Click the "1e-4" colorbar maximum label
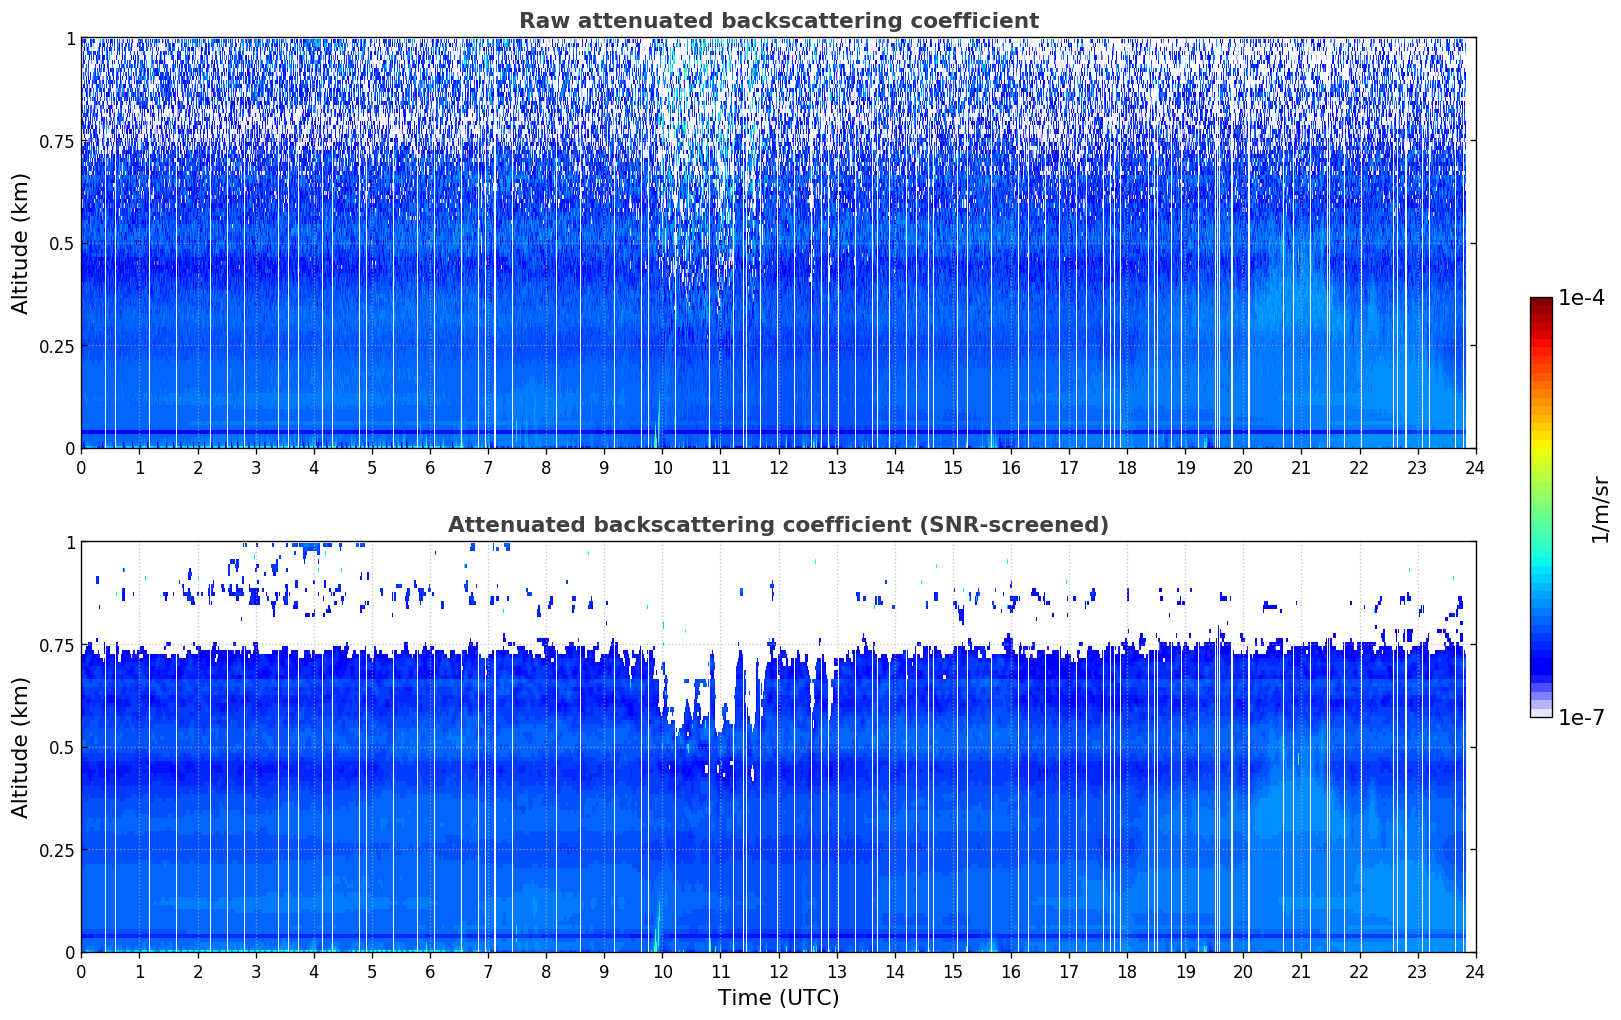 point(1580,299)
